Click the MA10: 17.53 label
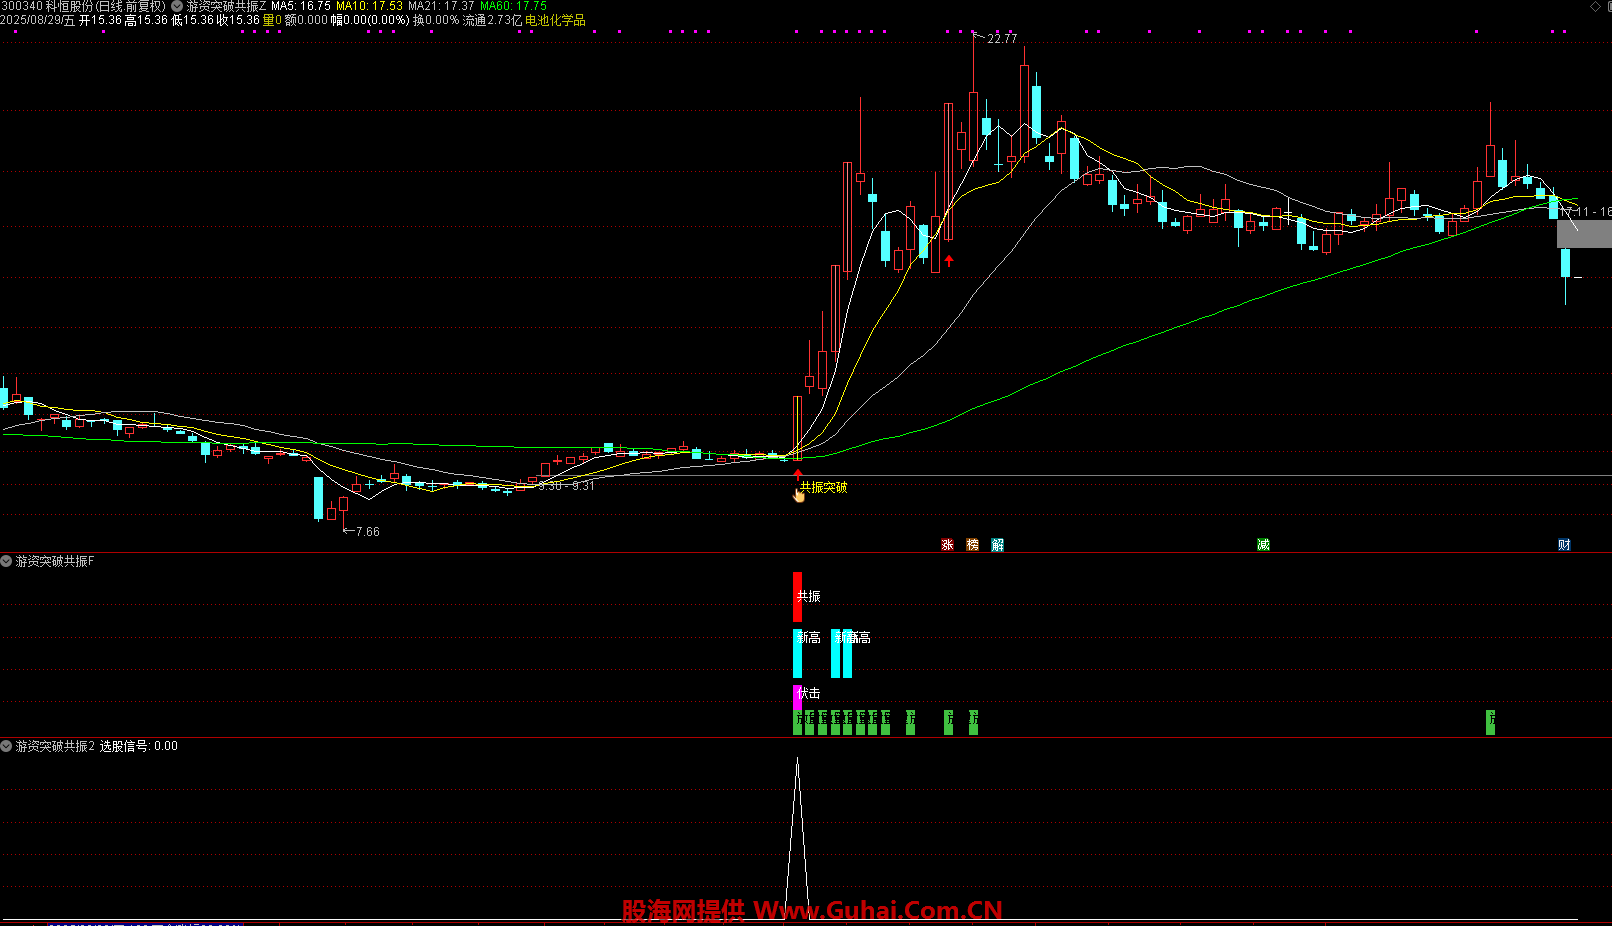Screen dimensions: 1612x926 [x=369, y=6]
